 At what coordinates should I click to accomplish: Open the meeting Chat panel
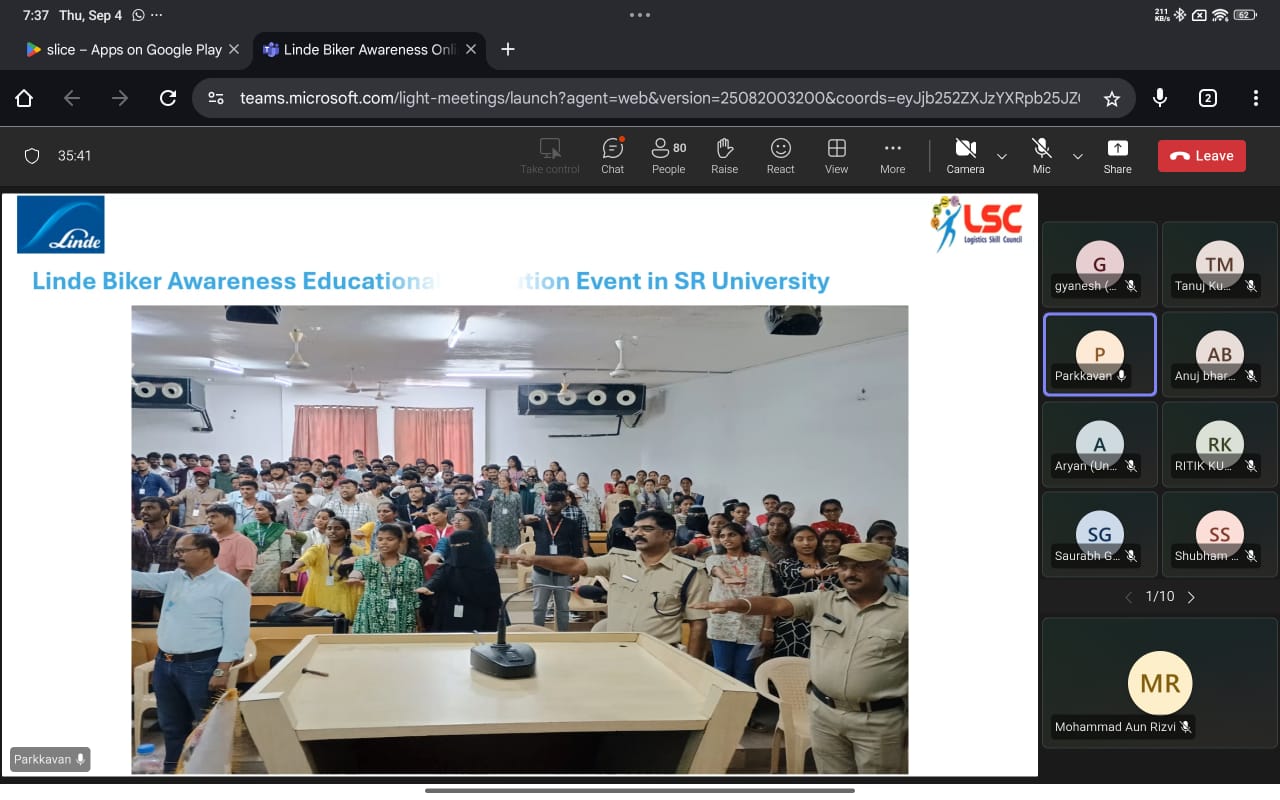[x=612, y=155]
